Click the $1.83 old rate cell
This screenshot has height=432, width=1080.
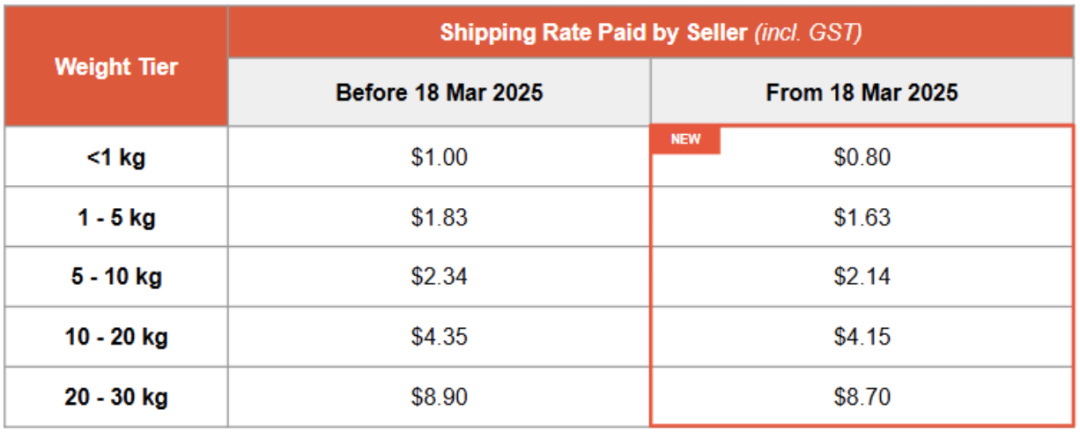439,217
